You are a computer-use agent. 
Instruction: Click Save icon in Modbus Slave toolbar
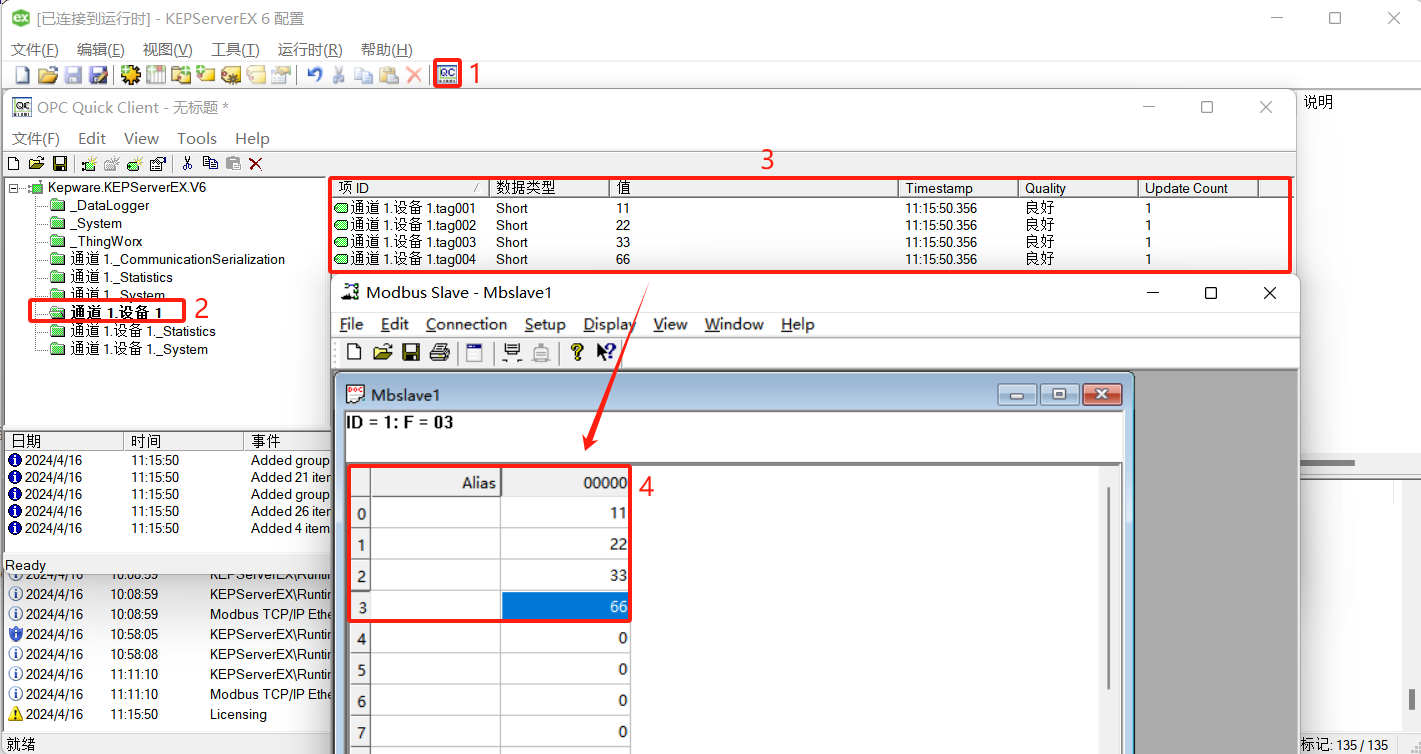pos(410,352)
